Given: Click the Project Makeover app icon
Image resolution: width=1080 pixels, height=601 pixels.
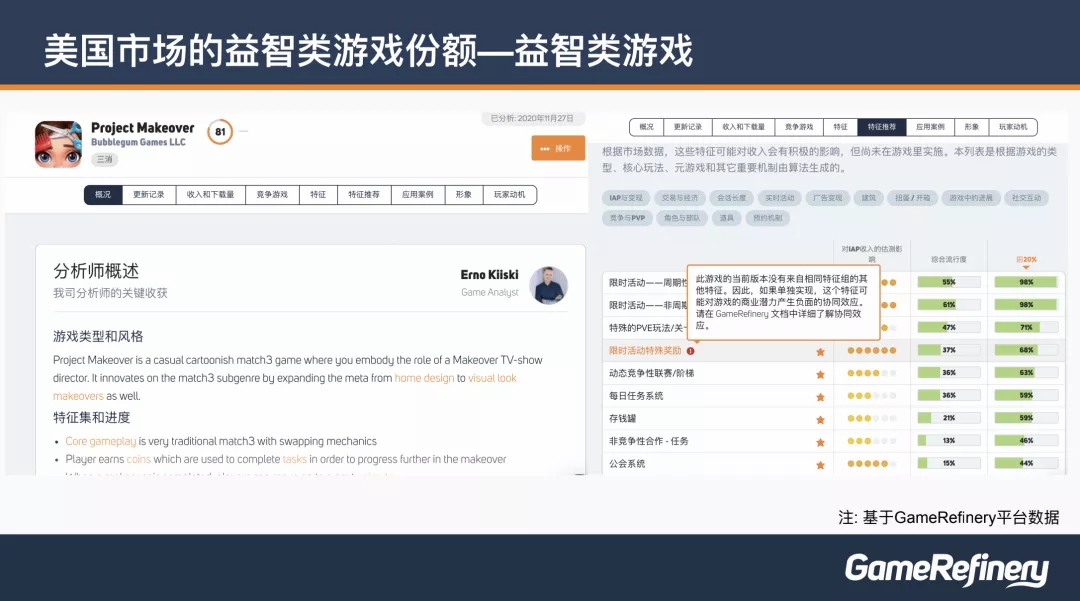Looking at the screenshot, I should tap(59, 145).
